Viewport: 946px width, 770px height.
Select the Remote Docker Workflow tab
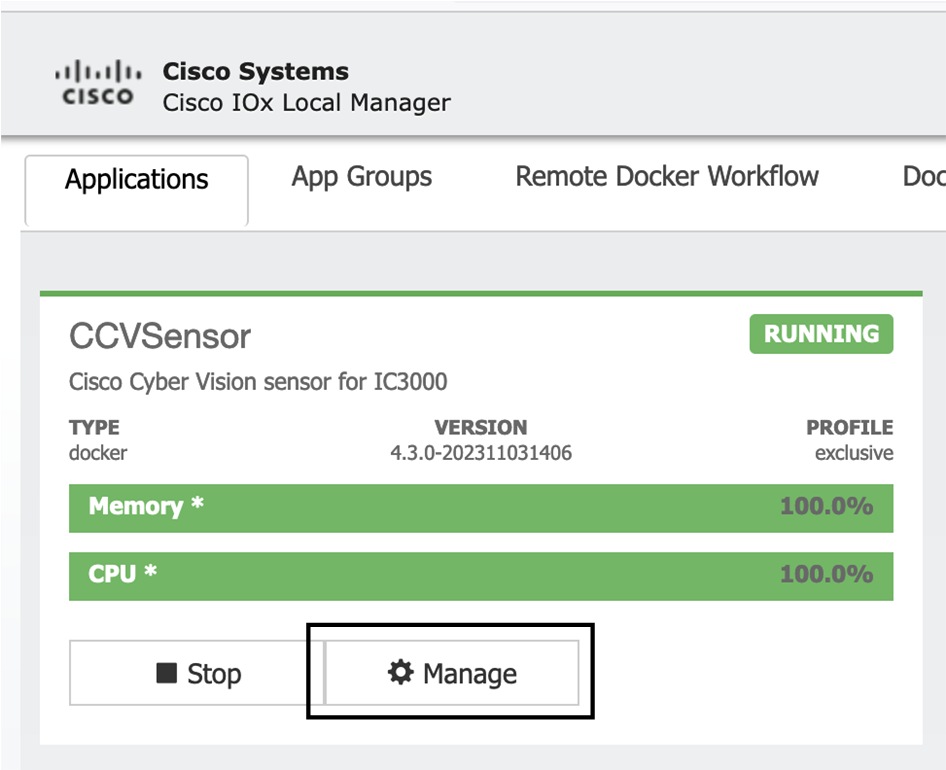(666, 176)
